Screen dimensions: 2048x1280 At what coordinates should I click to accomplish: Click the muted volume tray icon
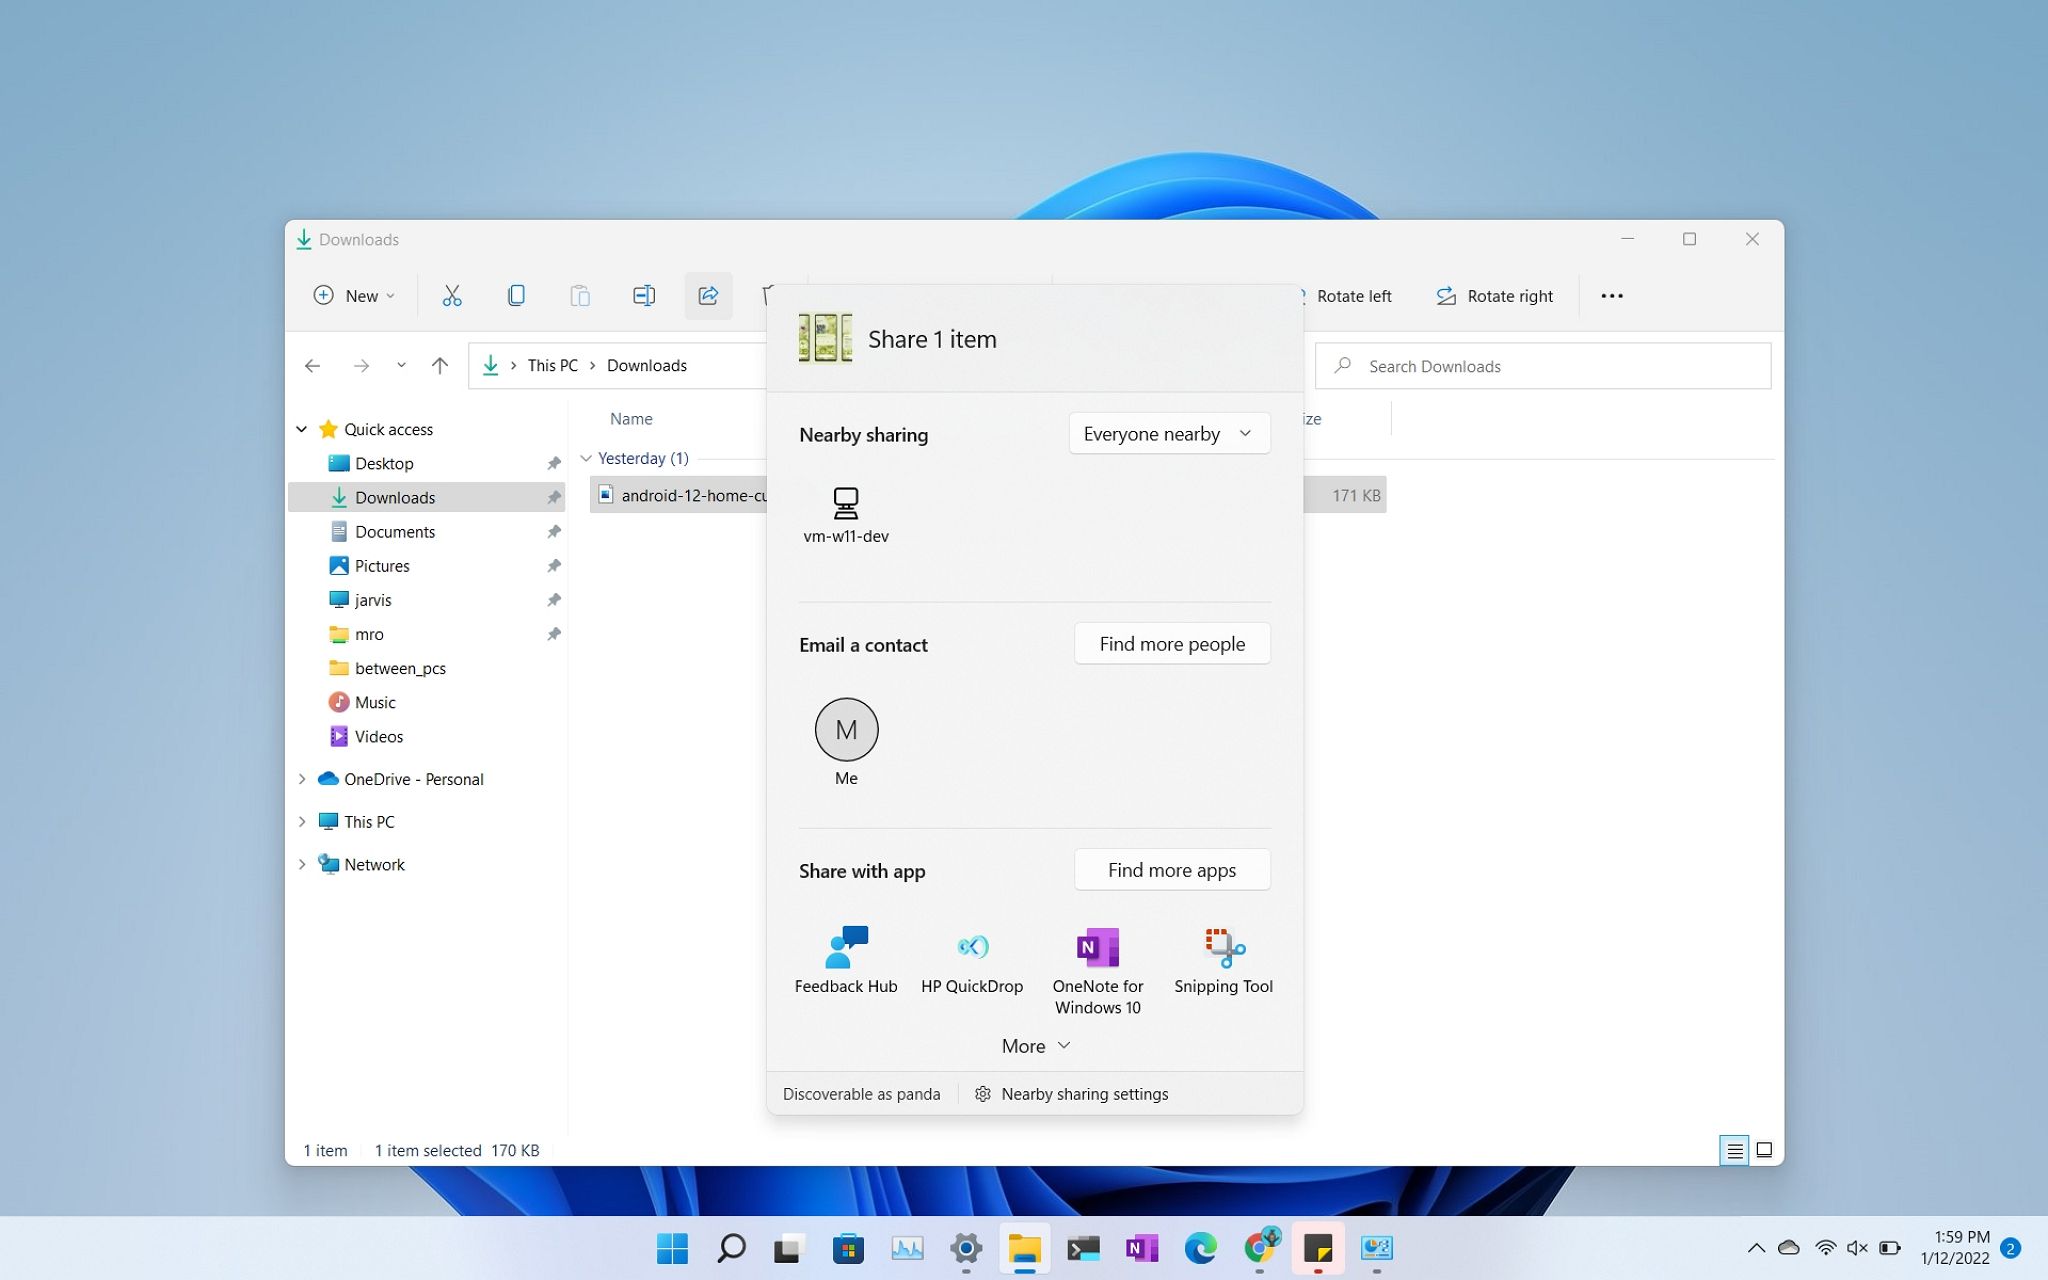click(1857, 1248)
